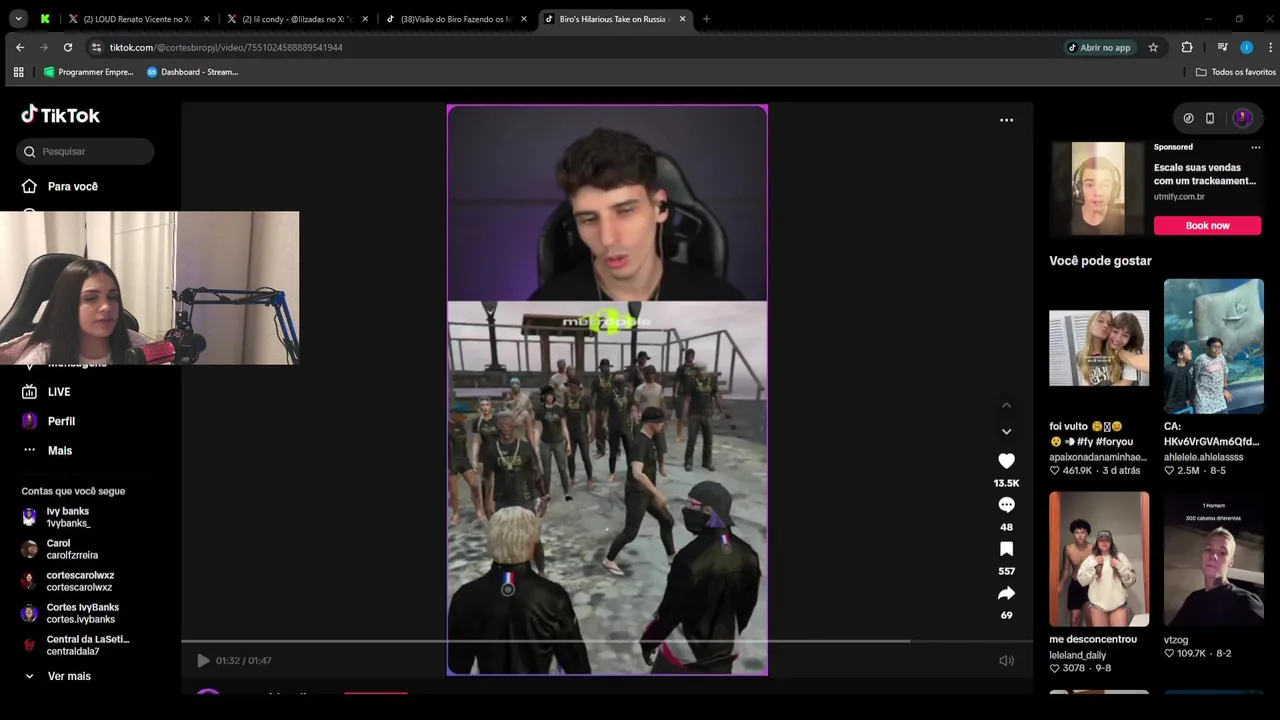This screenshot has height=720, width=1280.
Task: Open followed account Ivy banks
Action: point(68,517)
